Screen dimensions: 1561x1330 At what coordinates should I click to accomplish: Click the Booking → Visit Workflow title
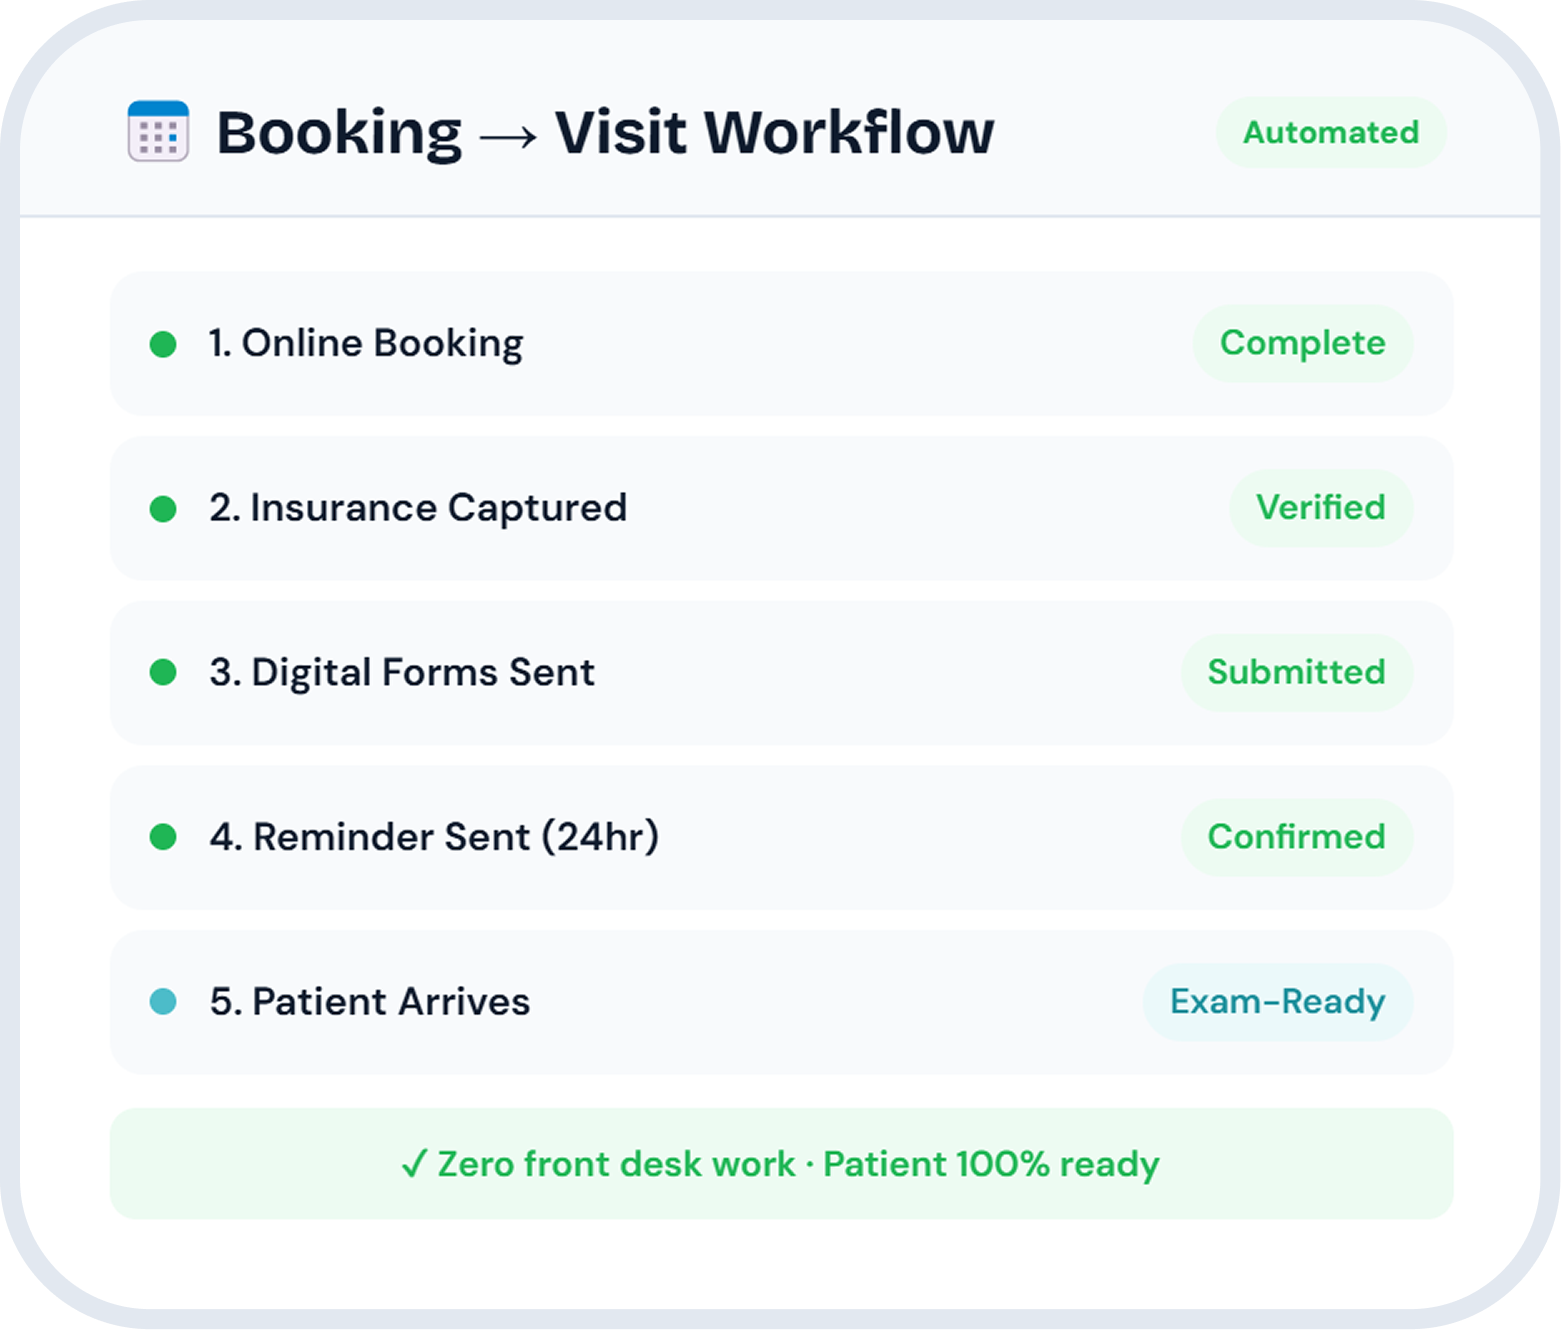coord(605,132)
